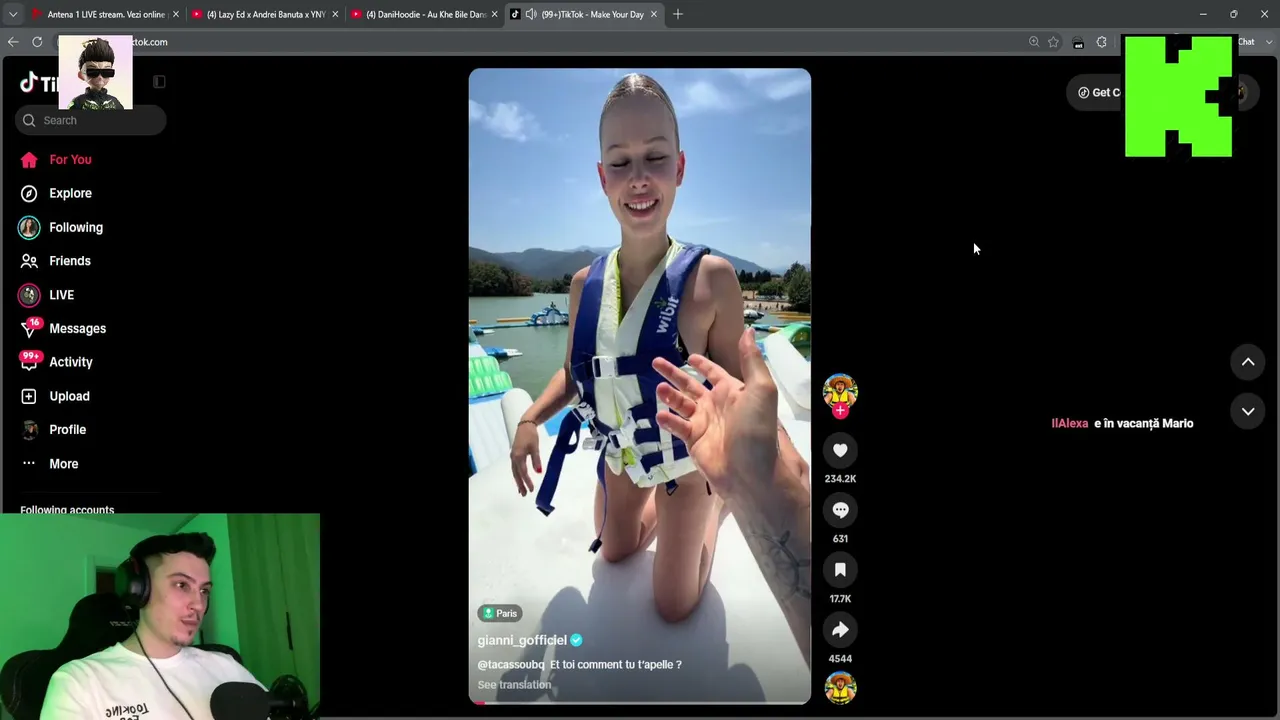Viewport: 1280px width, 720px height.
Task: Click the verified badge beside gianni_gofficiel
Action: click(x=576, y=640)
